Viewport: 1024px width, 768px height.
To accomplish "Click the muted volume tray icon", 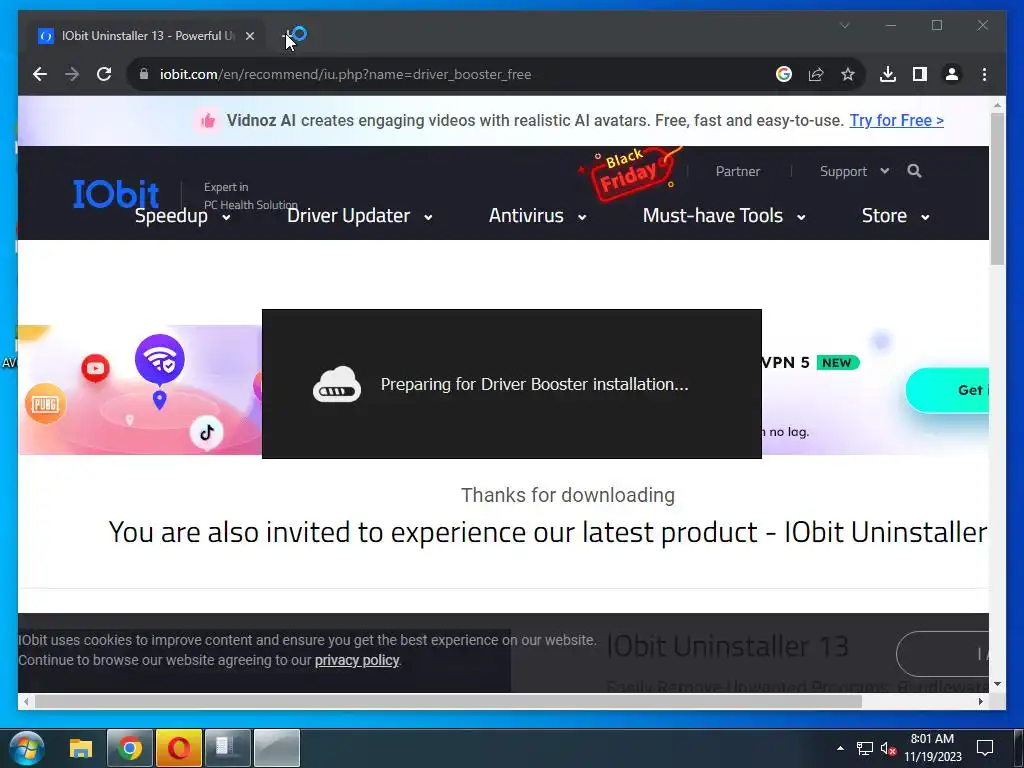I will pyautogui.click(x=888, y=748).
